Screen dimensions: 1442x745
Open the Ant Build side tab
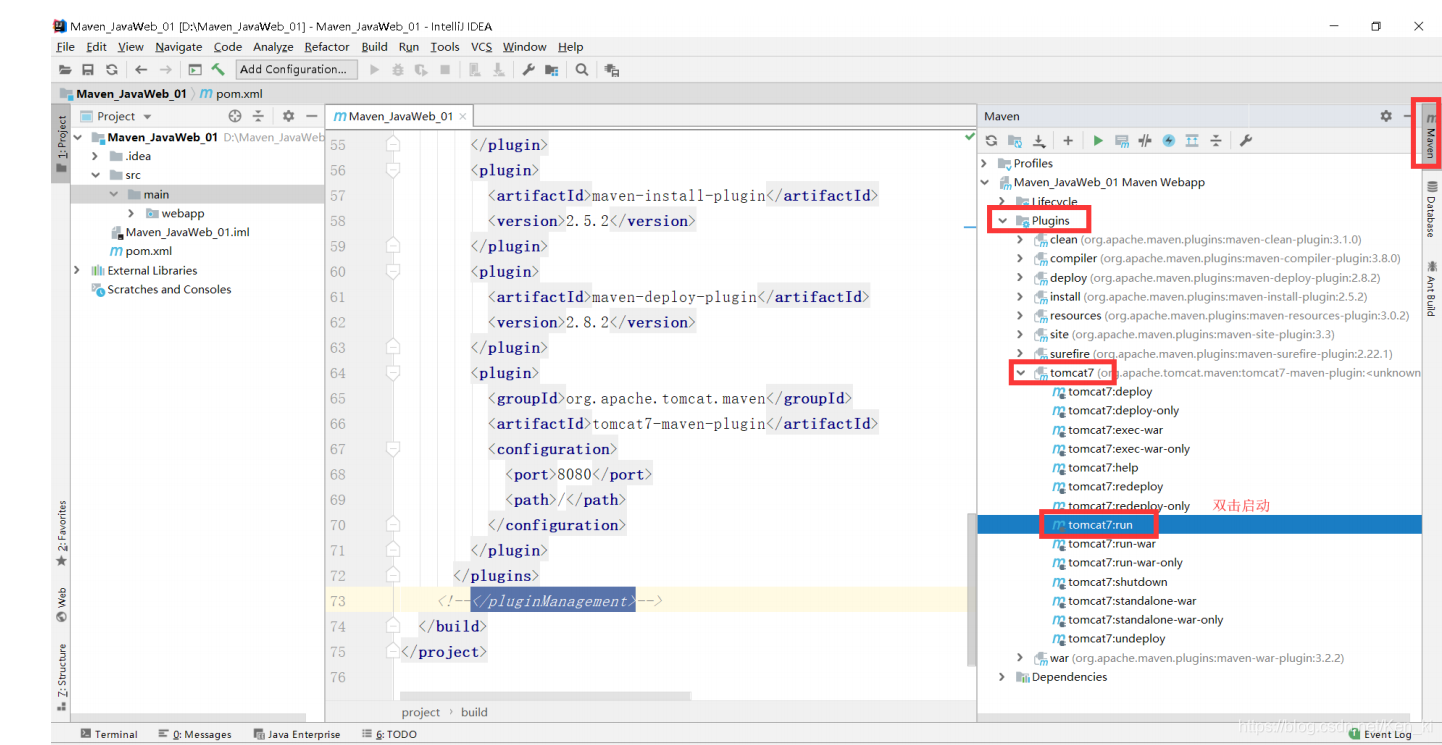[x=1431, y=288]
